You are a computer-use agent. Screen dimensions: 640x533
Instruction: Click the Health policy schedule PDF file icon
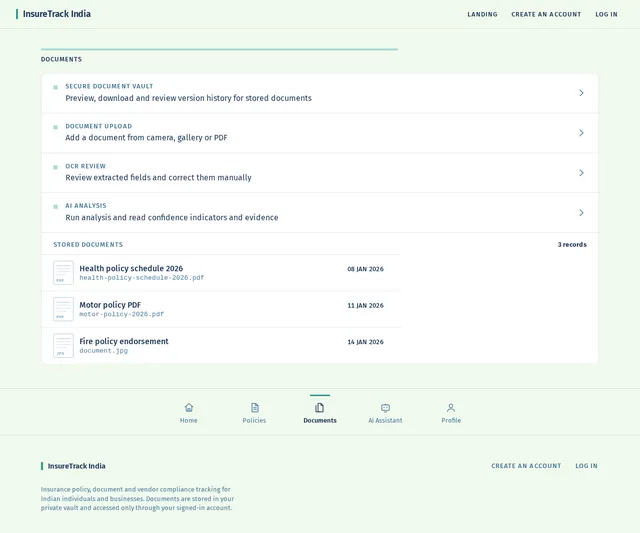coord(63,273)
